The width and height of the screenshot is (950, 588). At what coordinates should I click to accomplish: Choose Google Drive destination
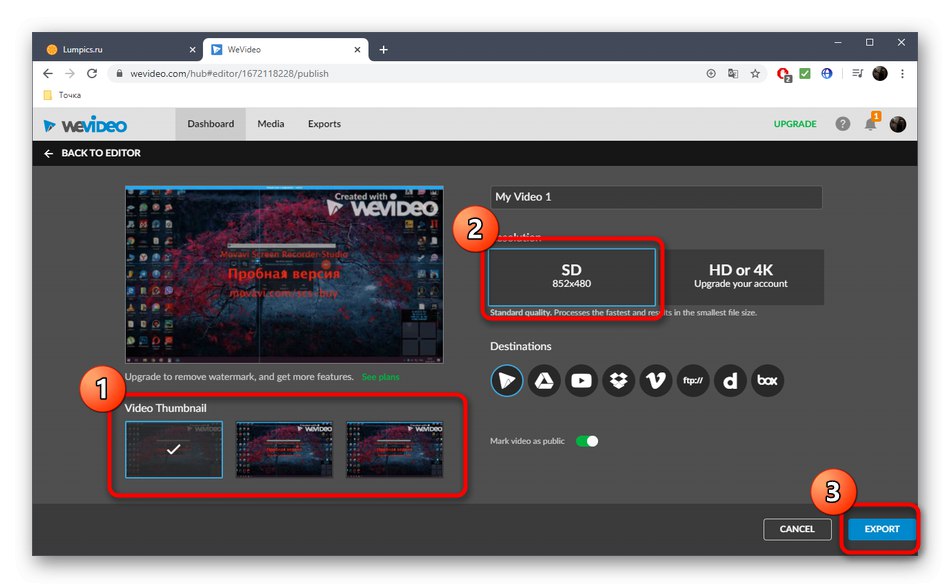point(544,380)
